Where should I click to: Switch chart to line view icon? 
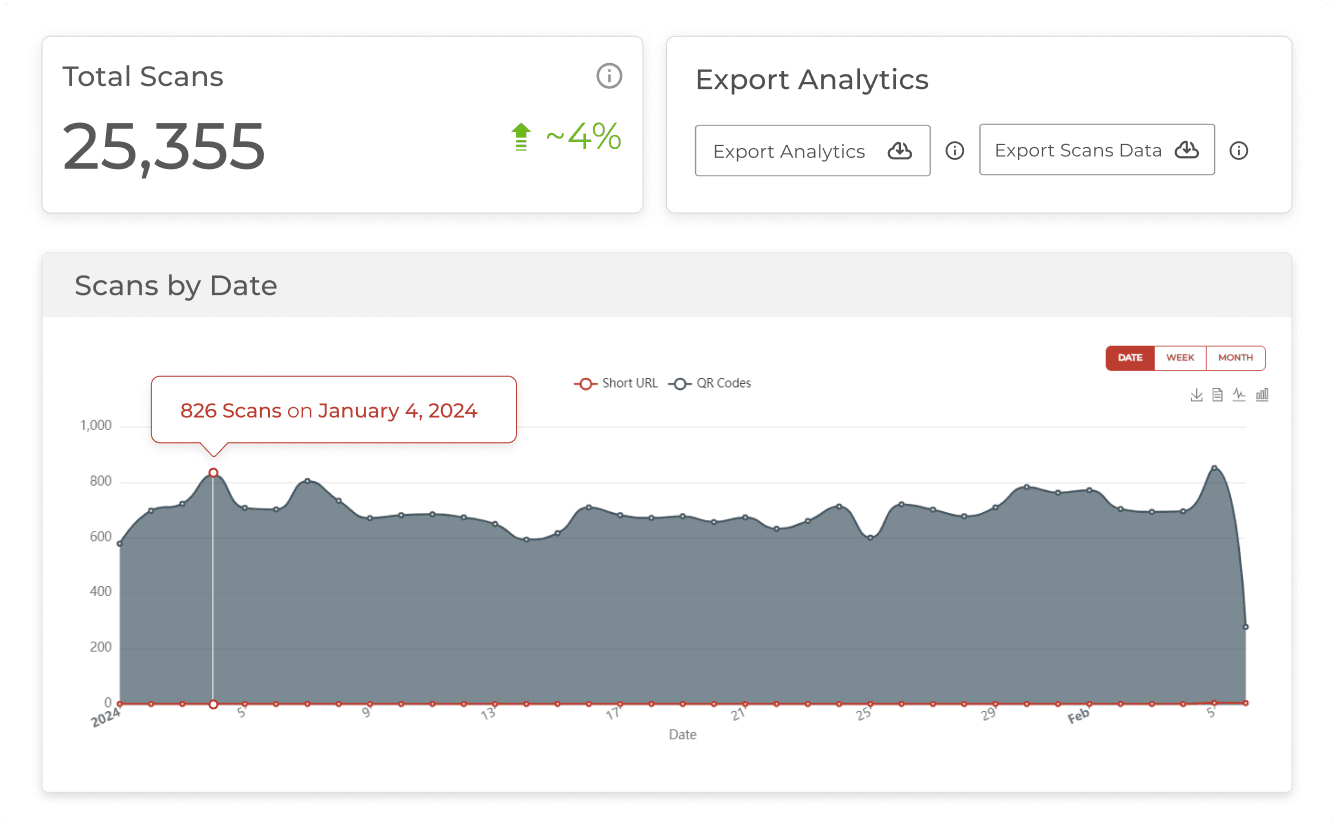point(1239,395)
